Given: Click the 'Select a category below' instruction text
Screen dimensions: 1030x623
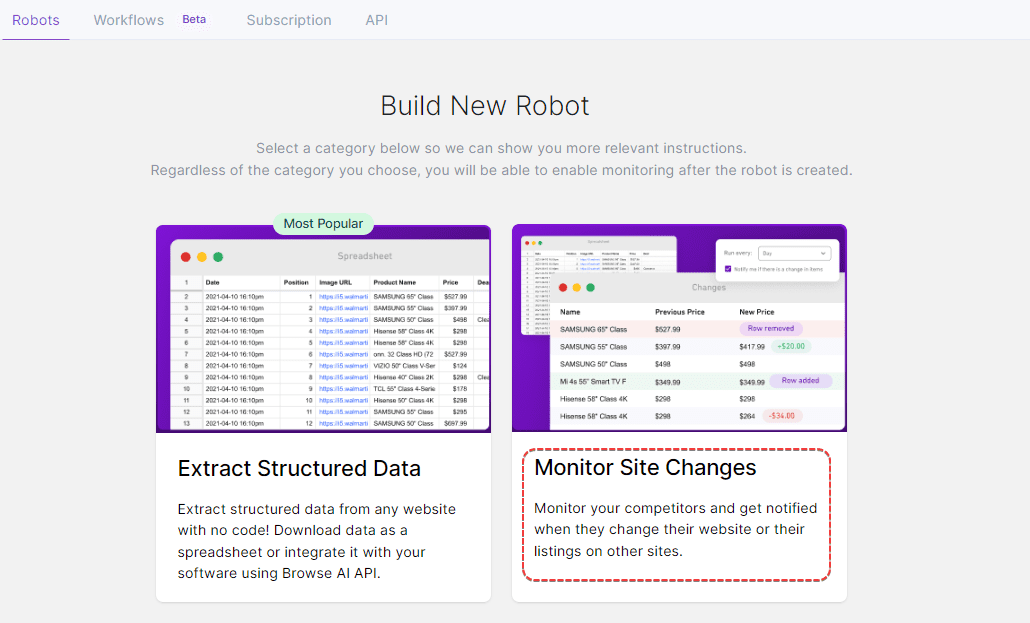Looking at the screenshot, I should pos(501,149).
